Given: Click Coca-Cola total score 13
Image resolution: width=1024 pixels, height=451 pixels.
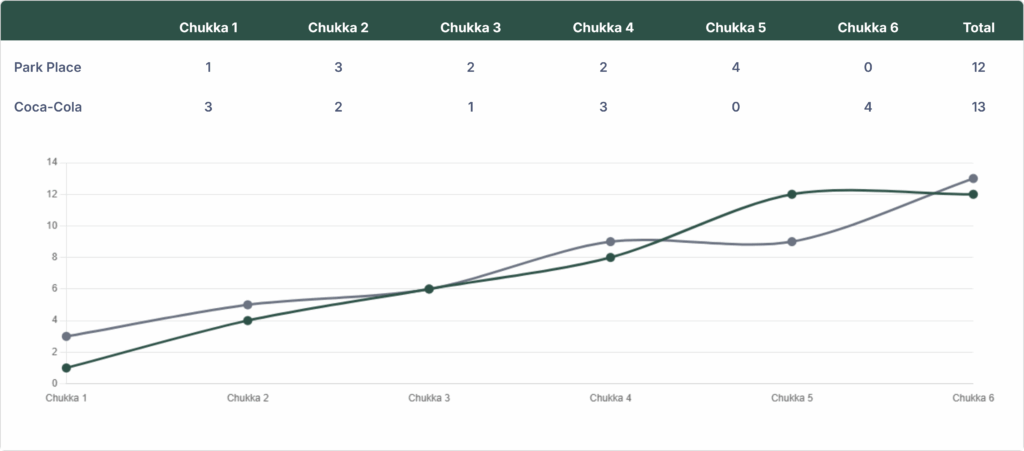Looking at the screenshot, I should point(978,107).
